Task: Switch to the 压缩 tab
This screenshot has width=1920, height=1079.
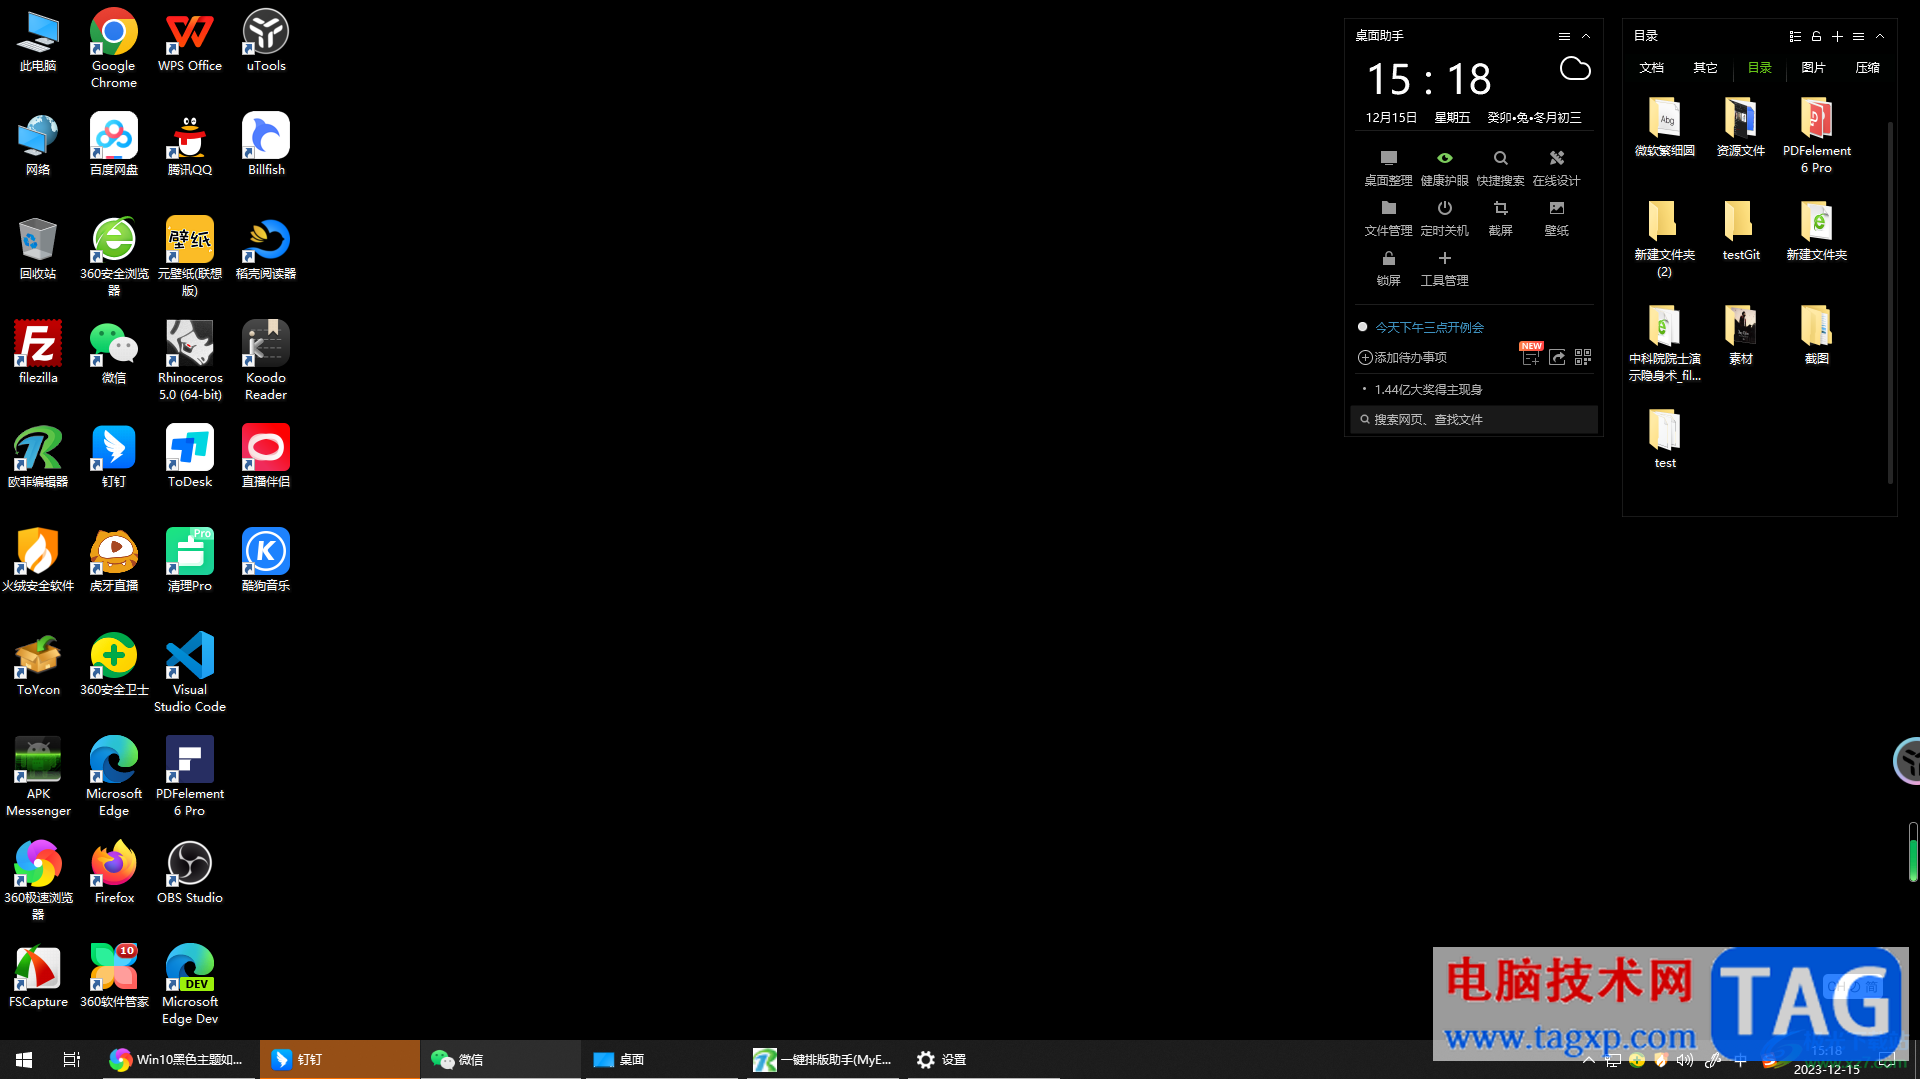Action: (1868, 67)
